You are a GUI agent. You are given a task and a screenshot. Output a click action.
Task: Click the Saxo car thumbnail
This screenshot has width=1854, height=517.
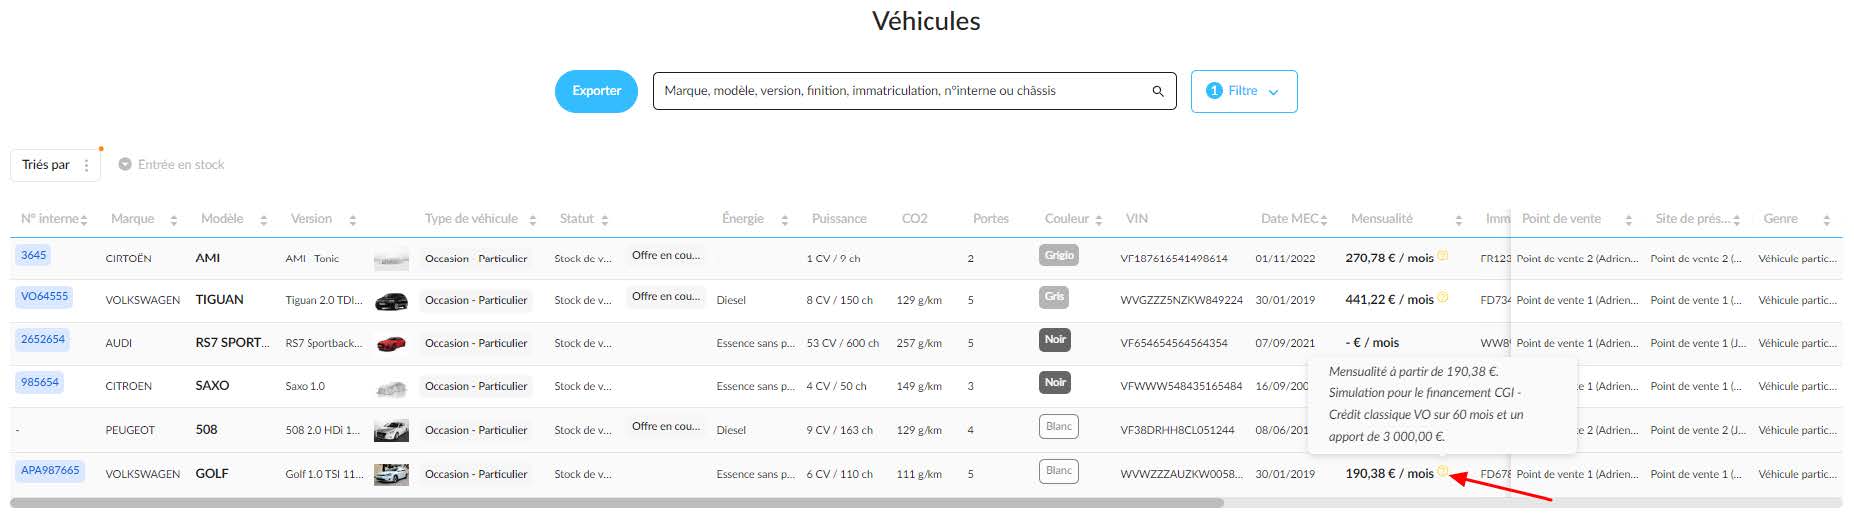click(x=391, y=387)
